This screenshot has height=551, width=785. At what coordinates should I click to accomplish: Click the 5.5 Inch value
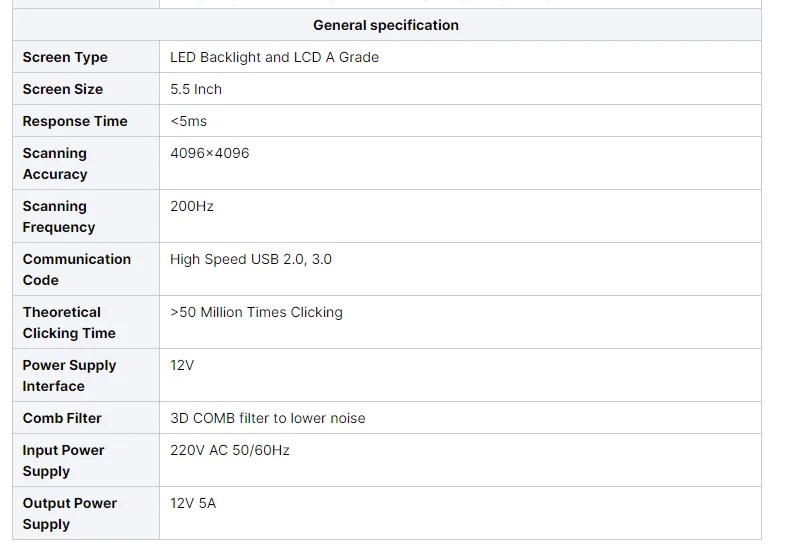(196, 89)
